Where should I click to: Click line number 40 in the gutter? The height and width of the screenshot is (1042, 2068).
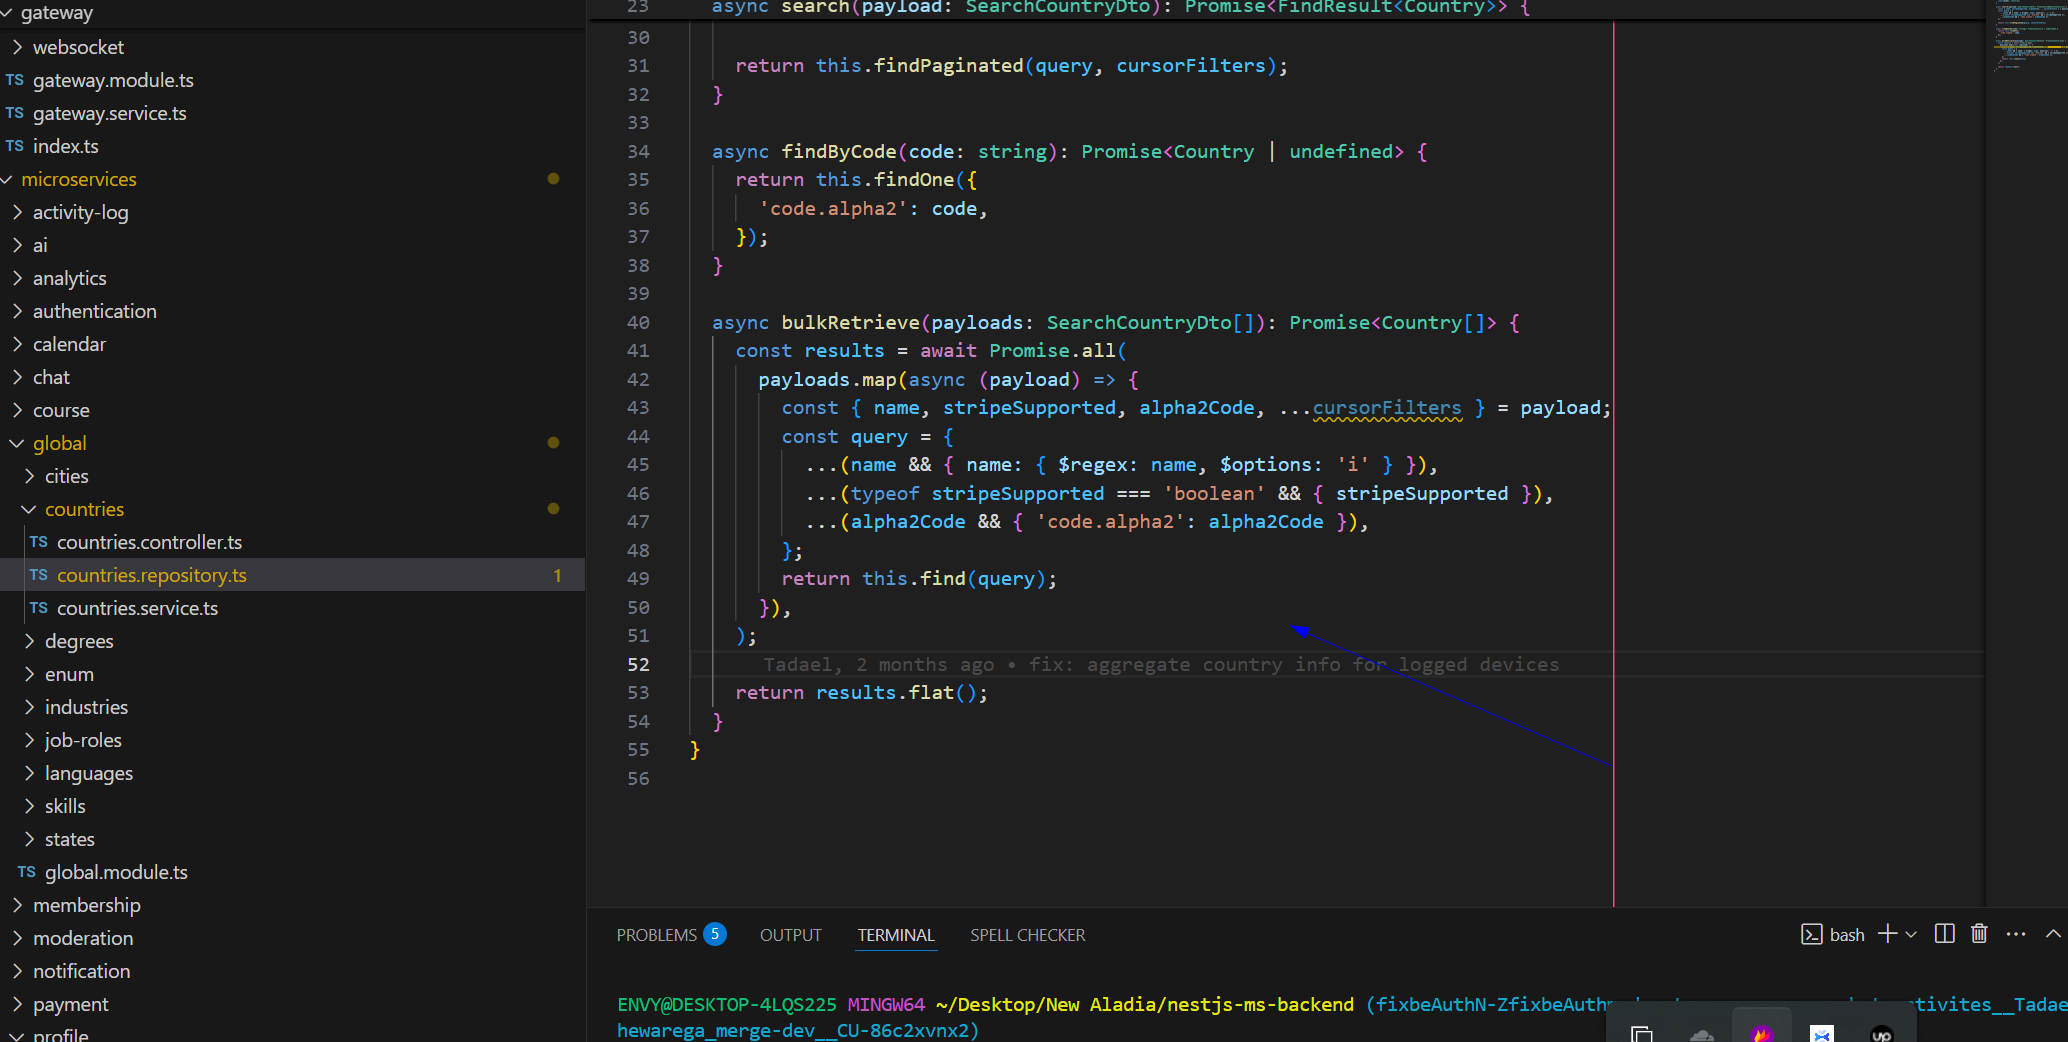click(638, 322)
